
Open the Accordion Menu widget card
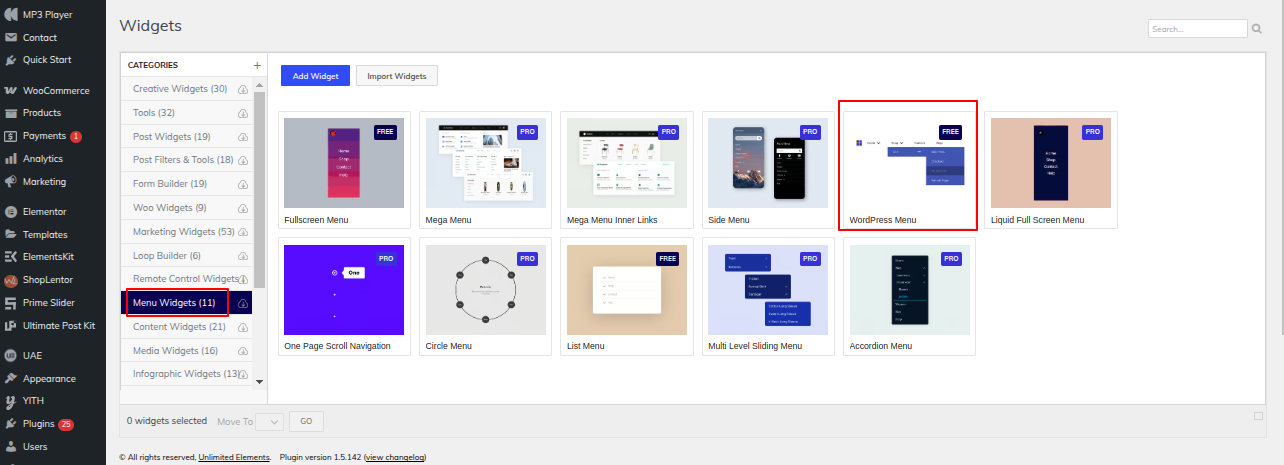909,296
